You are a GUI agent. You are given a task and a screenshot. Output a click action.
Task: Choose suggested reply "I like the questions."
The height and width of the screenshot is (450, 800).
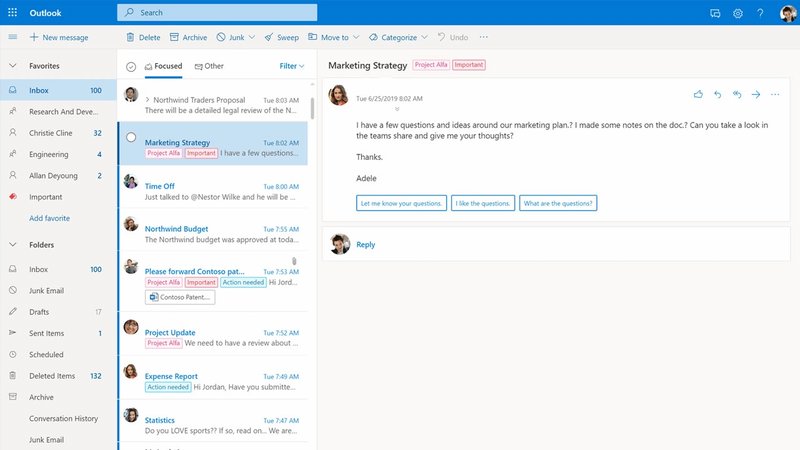484,203
